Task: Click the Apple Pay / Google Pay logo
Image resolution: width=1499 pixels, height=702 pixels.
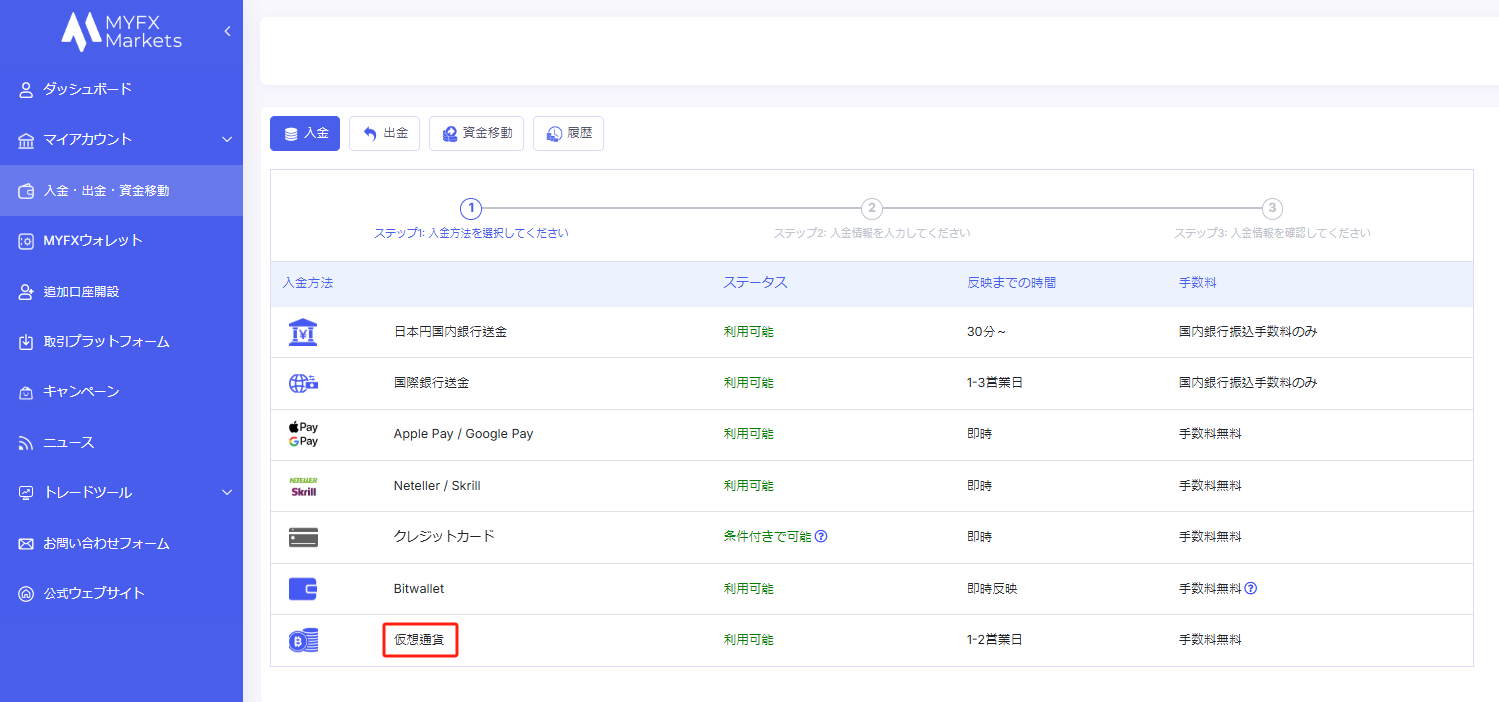Action: [303, 434]
